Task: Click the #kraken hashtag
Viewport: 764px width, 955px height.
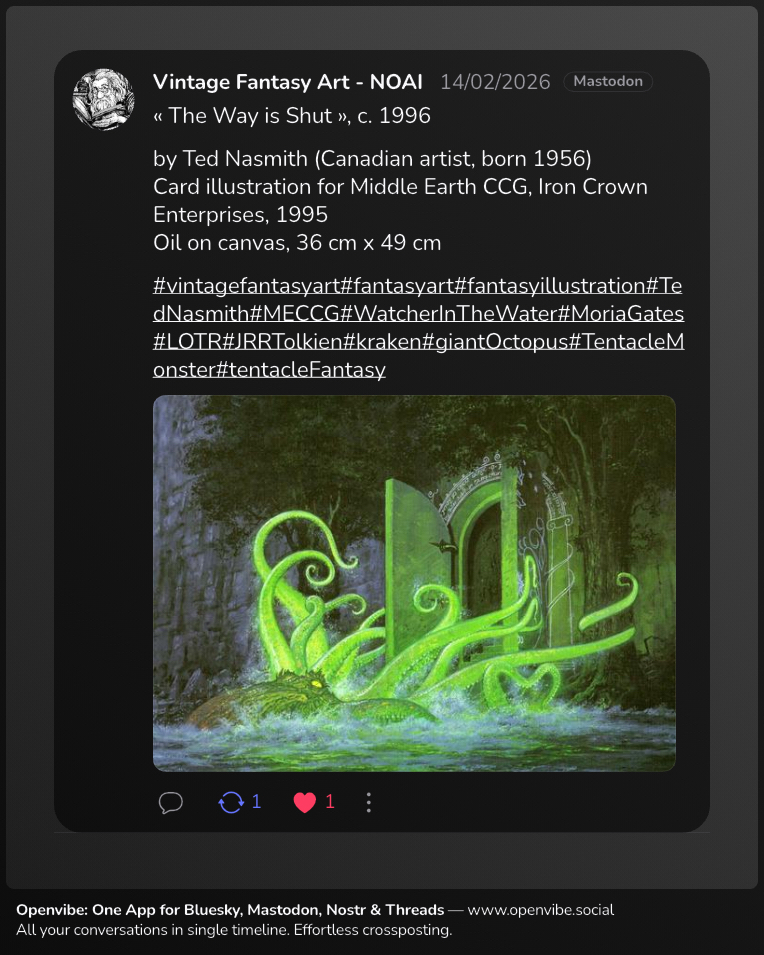Action: [382, 342]
